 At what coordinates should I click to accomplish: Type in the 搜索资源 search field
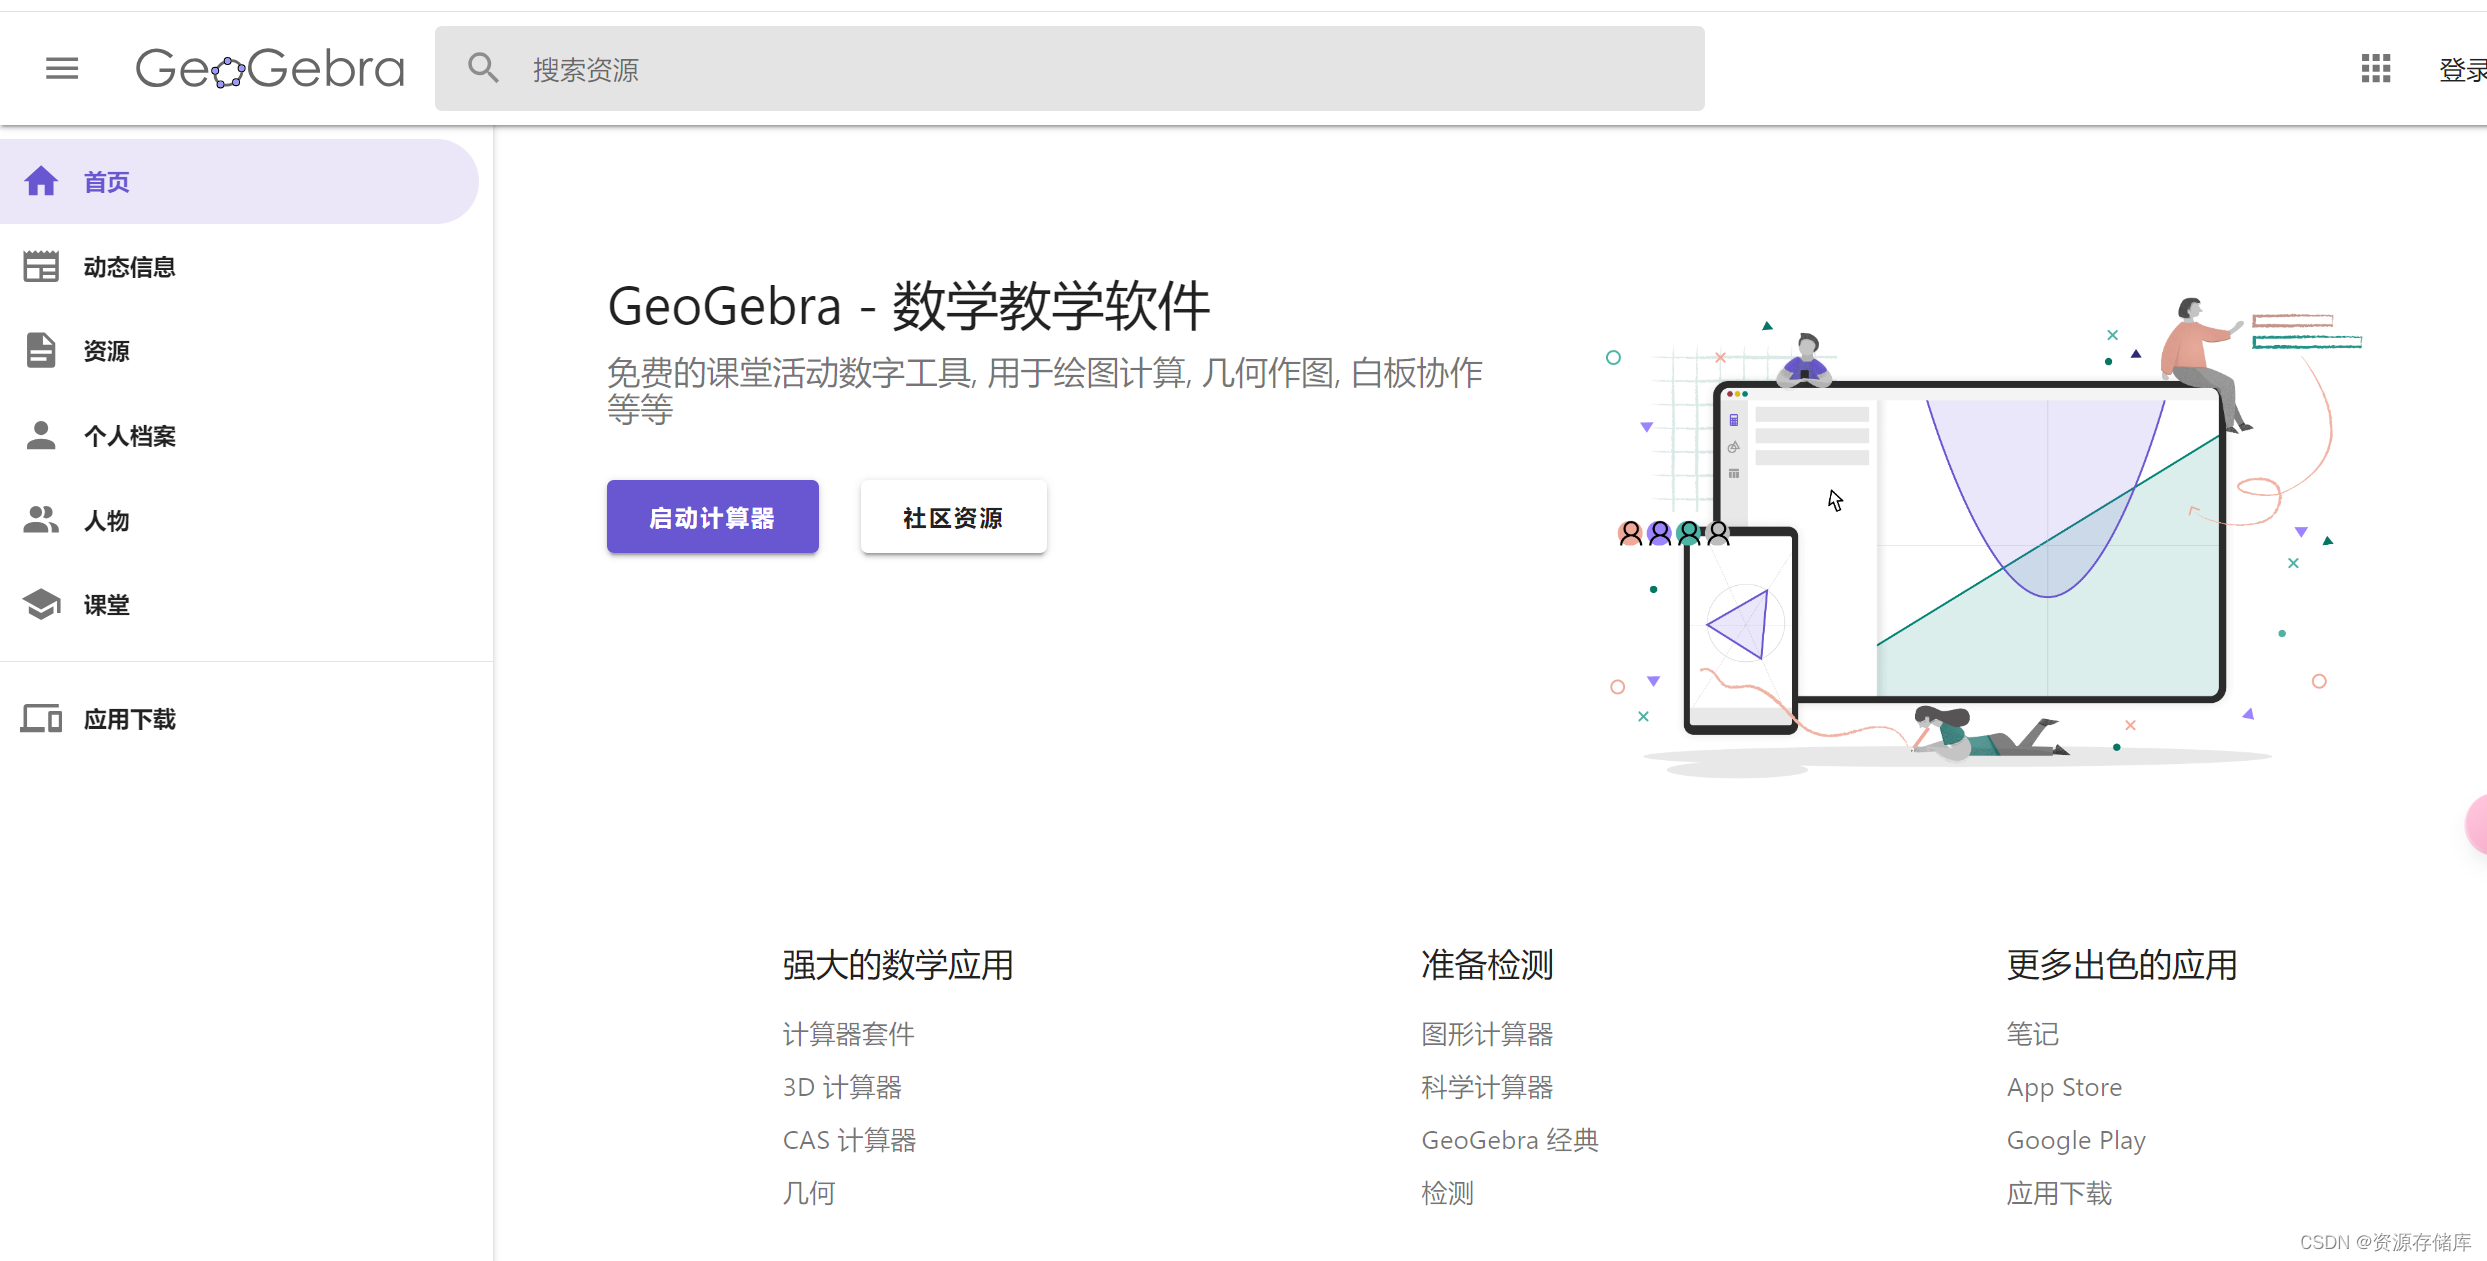tap(1100, 68)
